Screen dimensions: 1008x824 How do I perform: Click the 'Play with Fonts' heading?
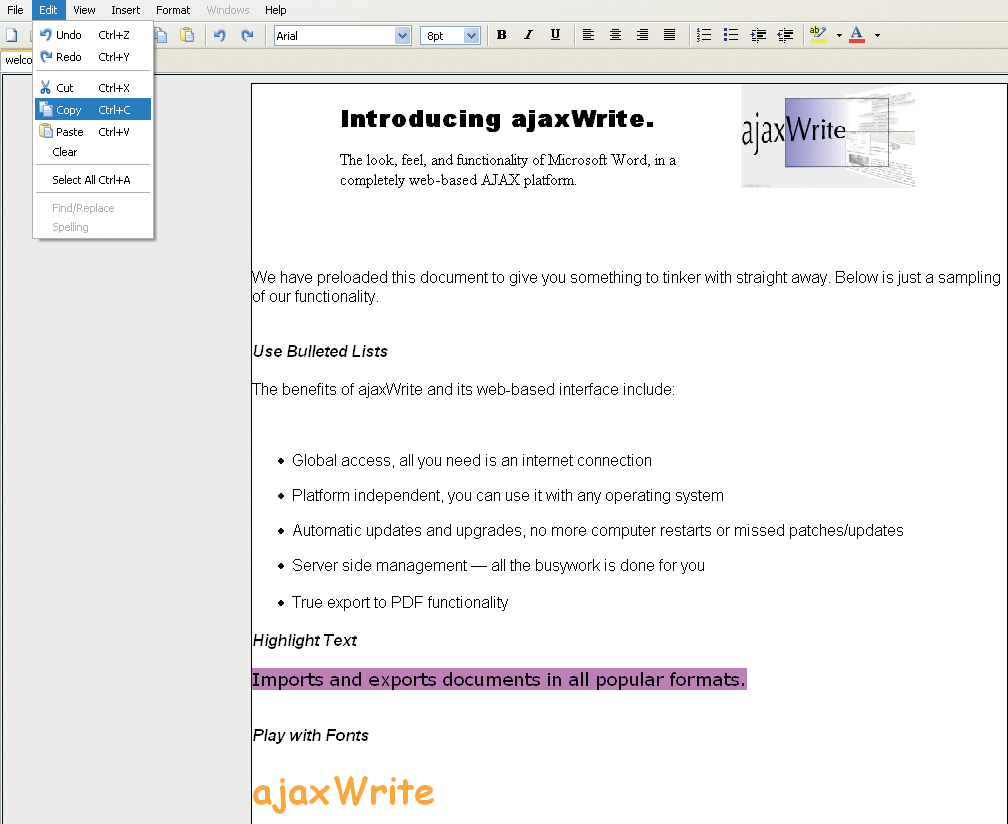[x=310, y=735]
